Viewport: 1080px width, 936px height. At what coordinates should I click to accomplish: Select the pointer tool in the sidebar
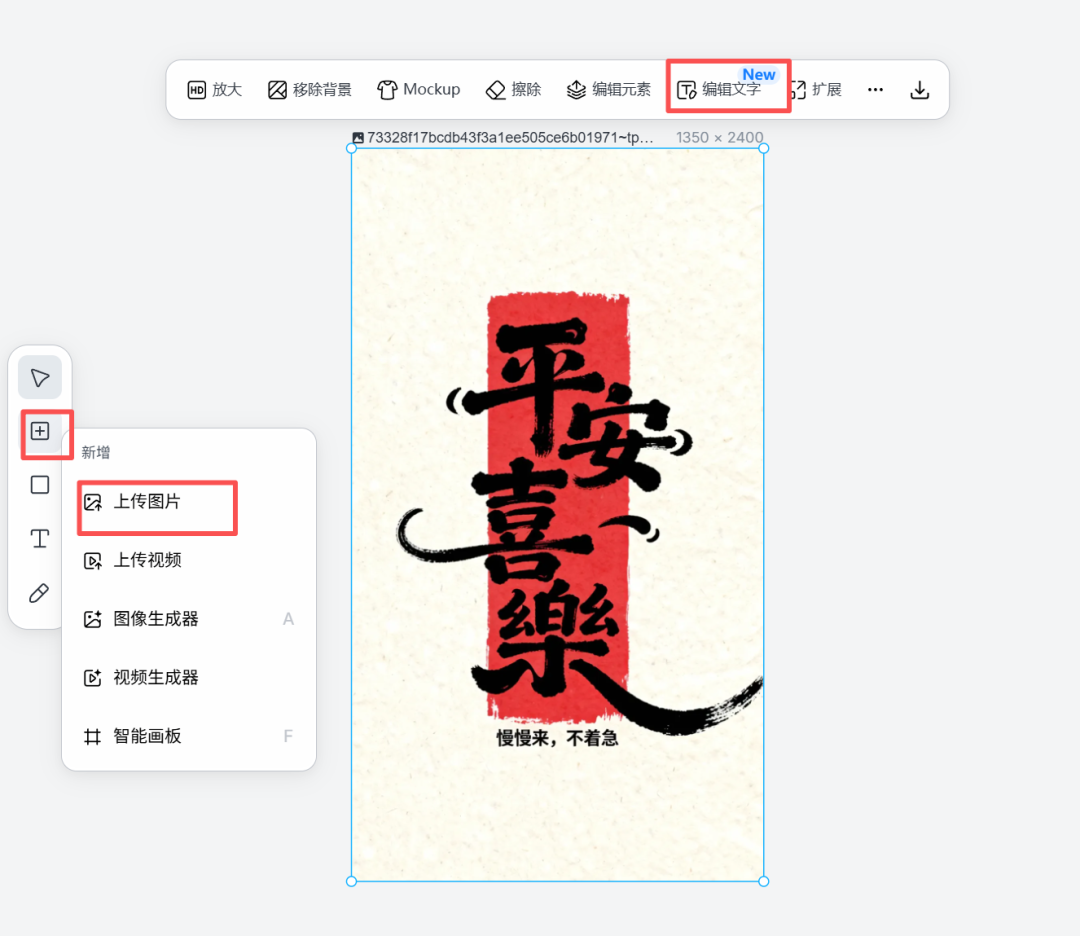[x=39, y=377]
